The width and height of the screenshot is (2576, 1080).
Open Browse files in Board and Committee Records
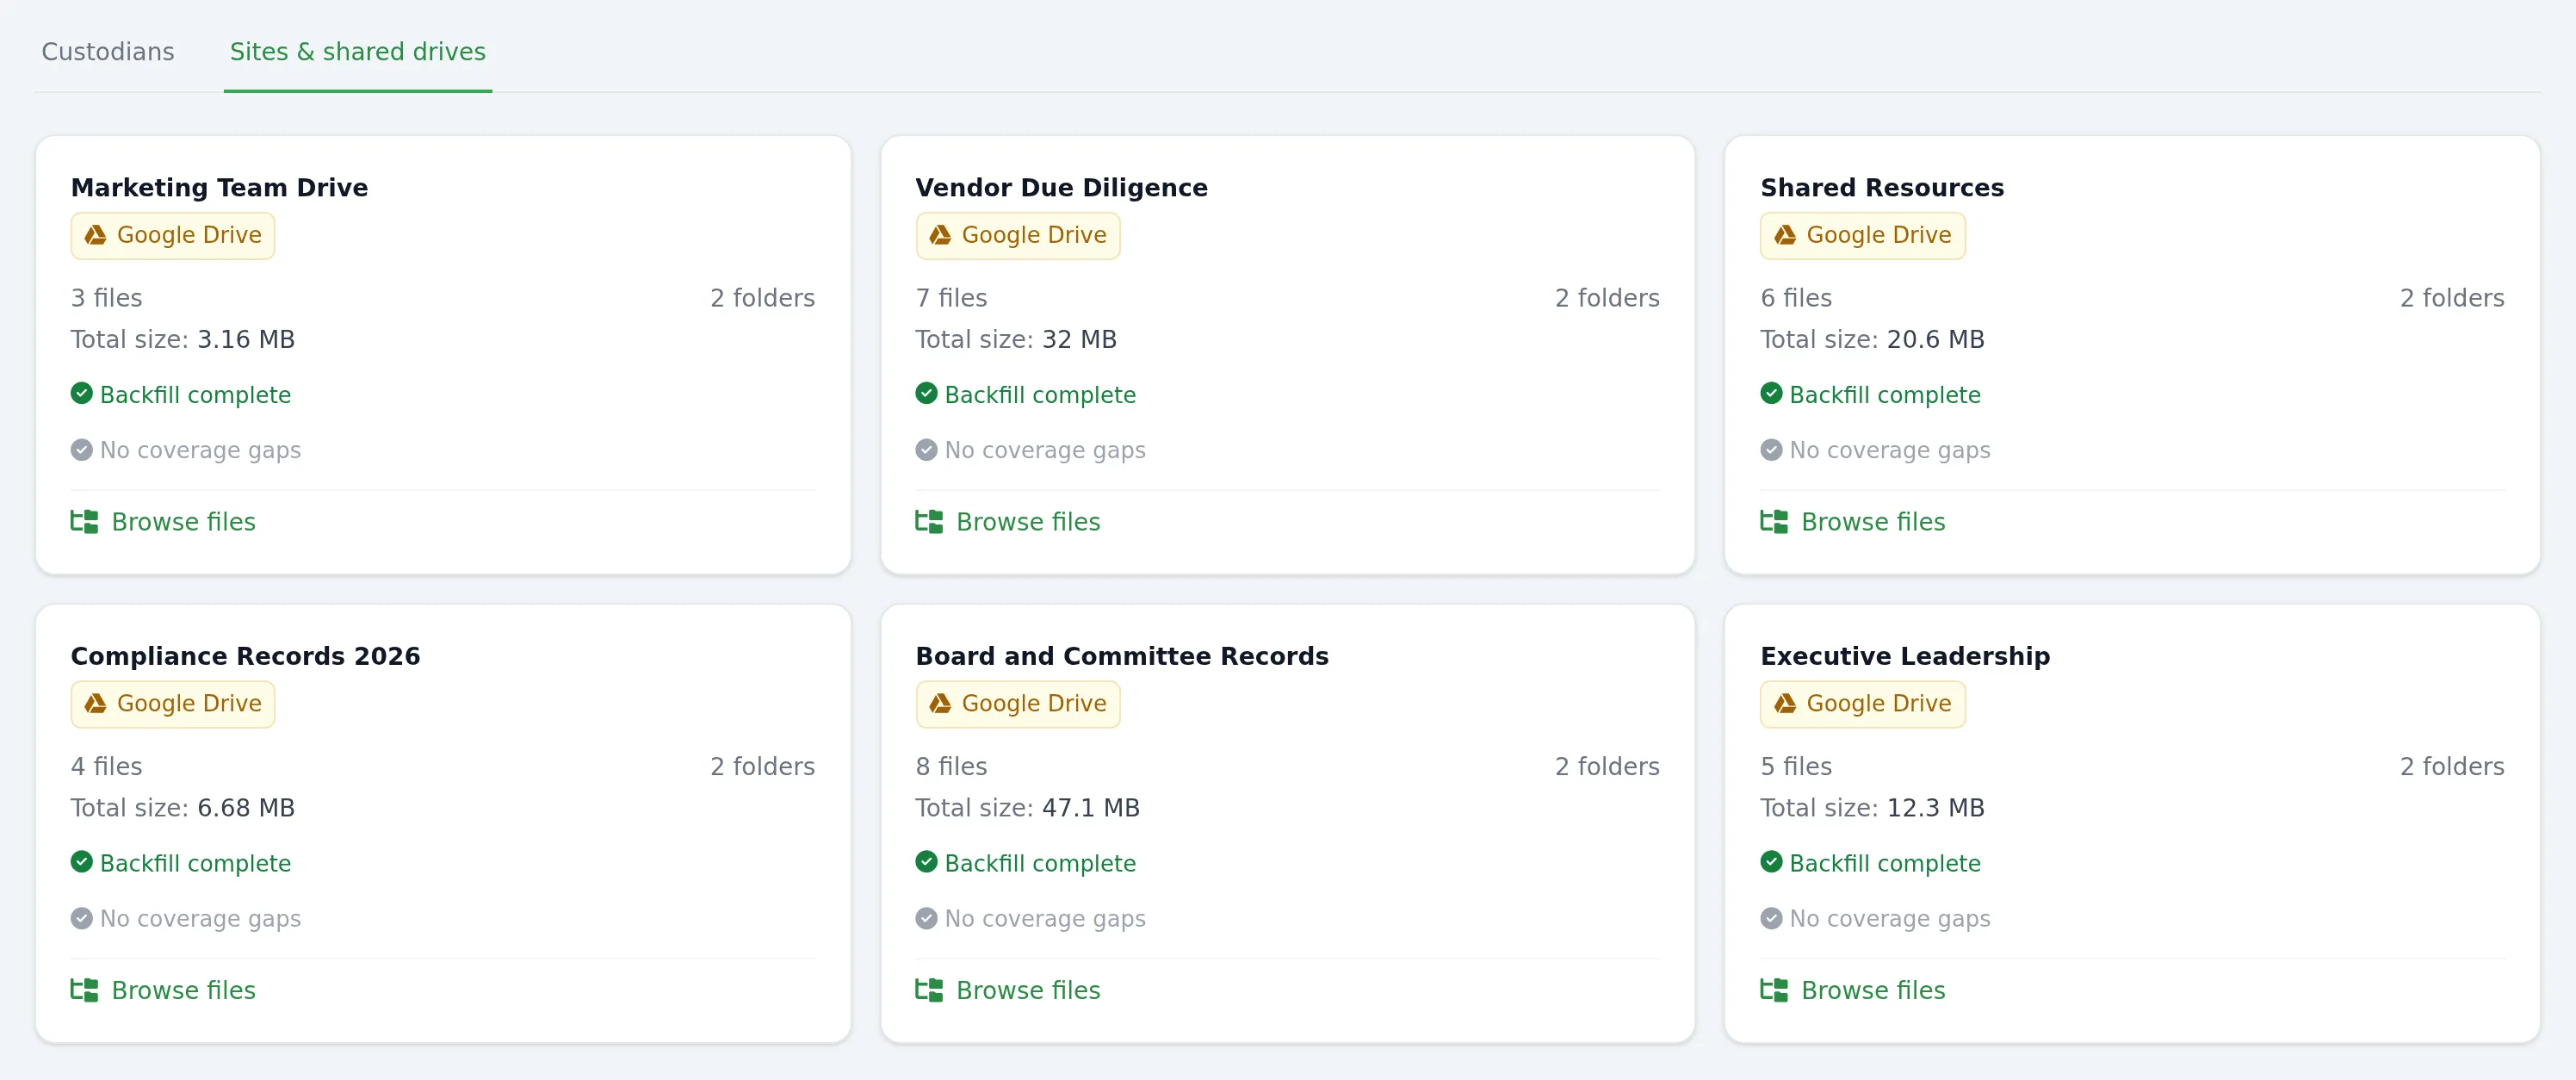(1008, 990)
